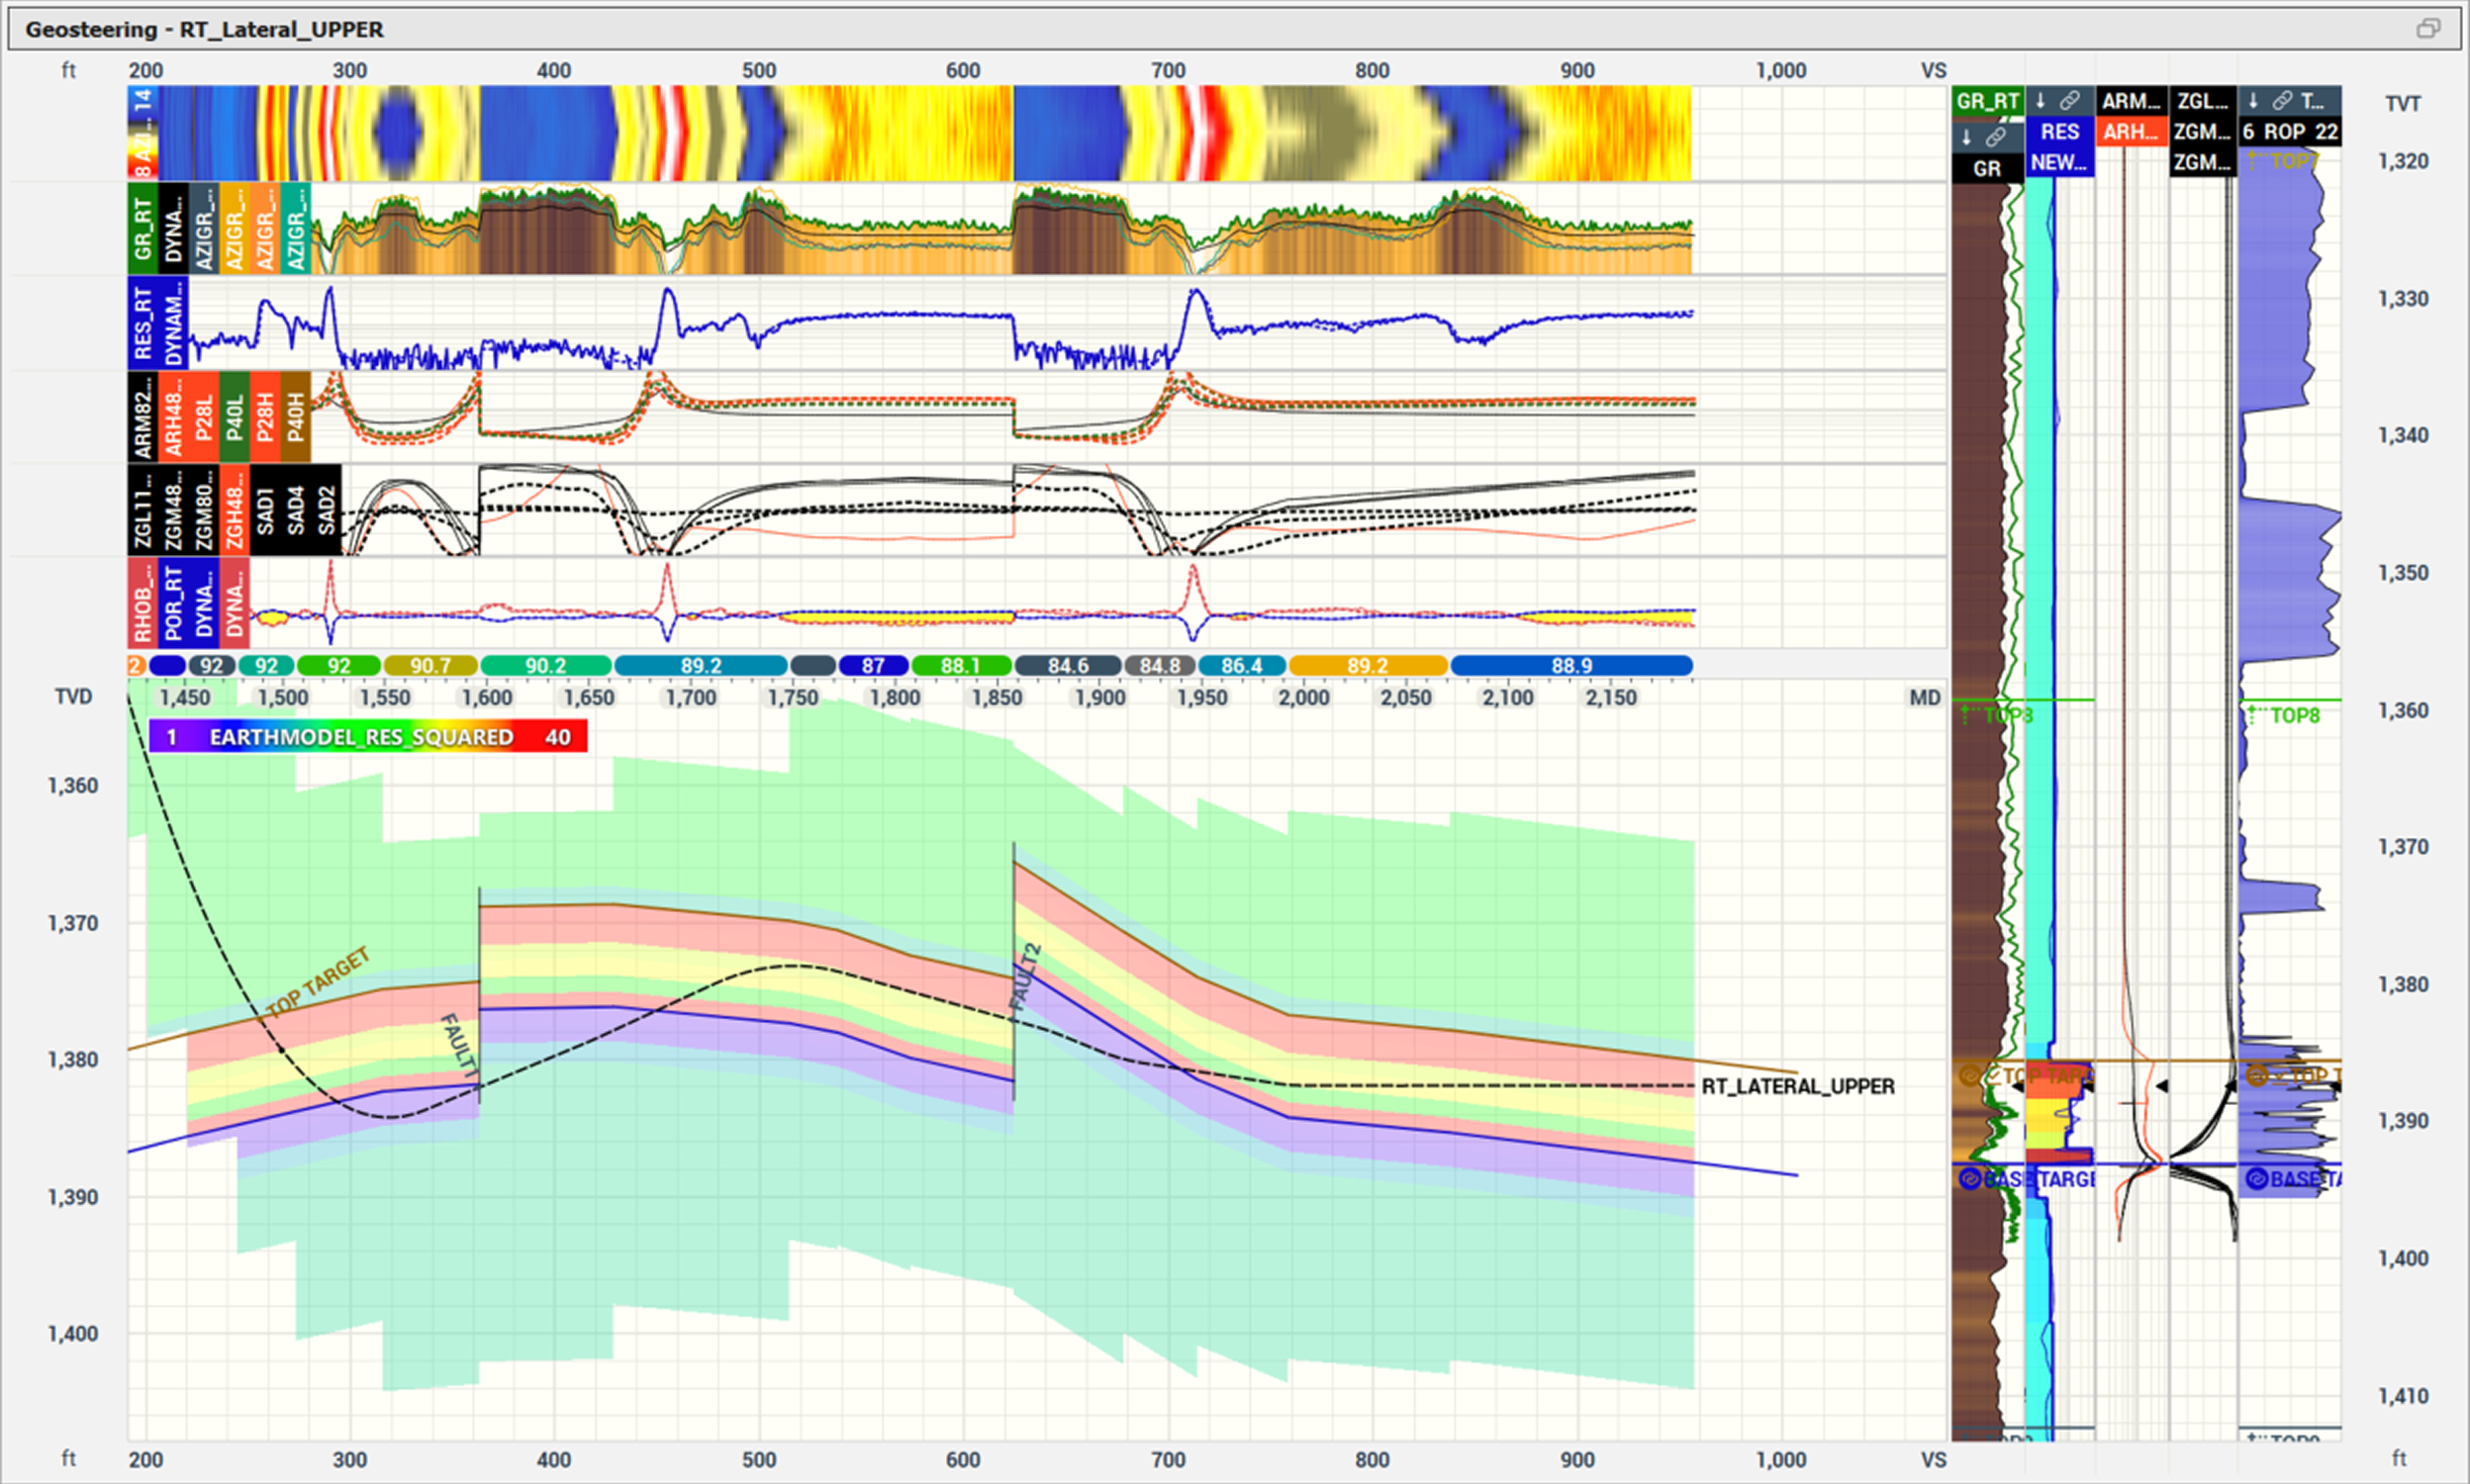Viewport: 2470px width, 1484px height.
Task: Select the 6 ROP 22 scale header
Action: [x=2289, y=132]
